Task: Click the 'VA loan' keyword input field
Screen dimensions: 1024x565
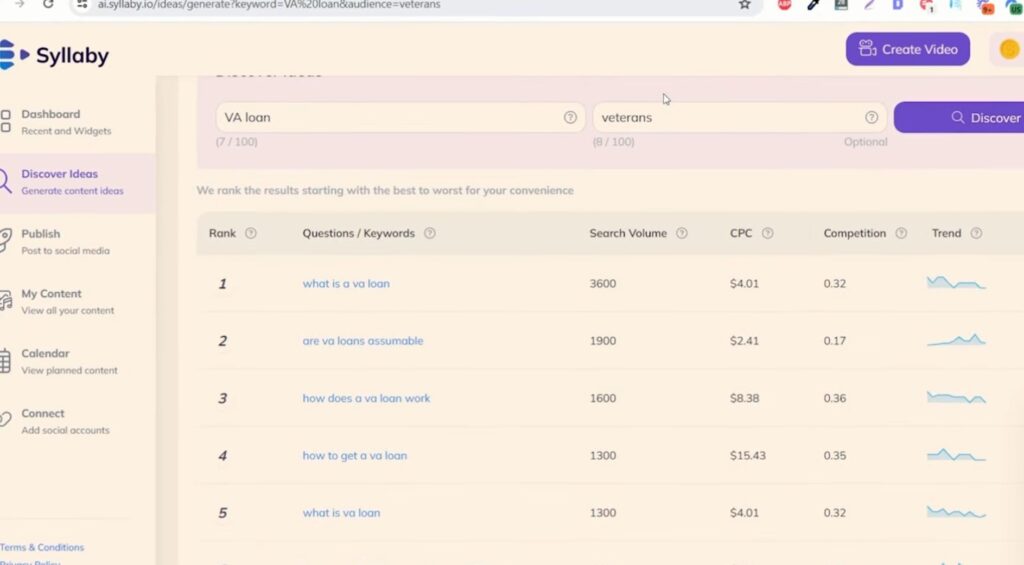Action: tap(400, 118)
